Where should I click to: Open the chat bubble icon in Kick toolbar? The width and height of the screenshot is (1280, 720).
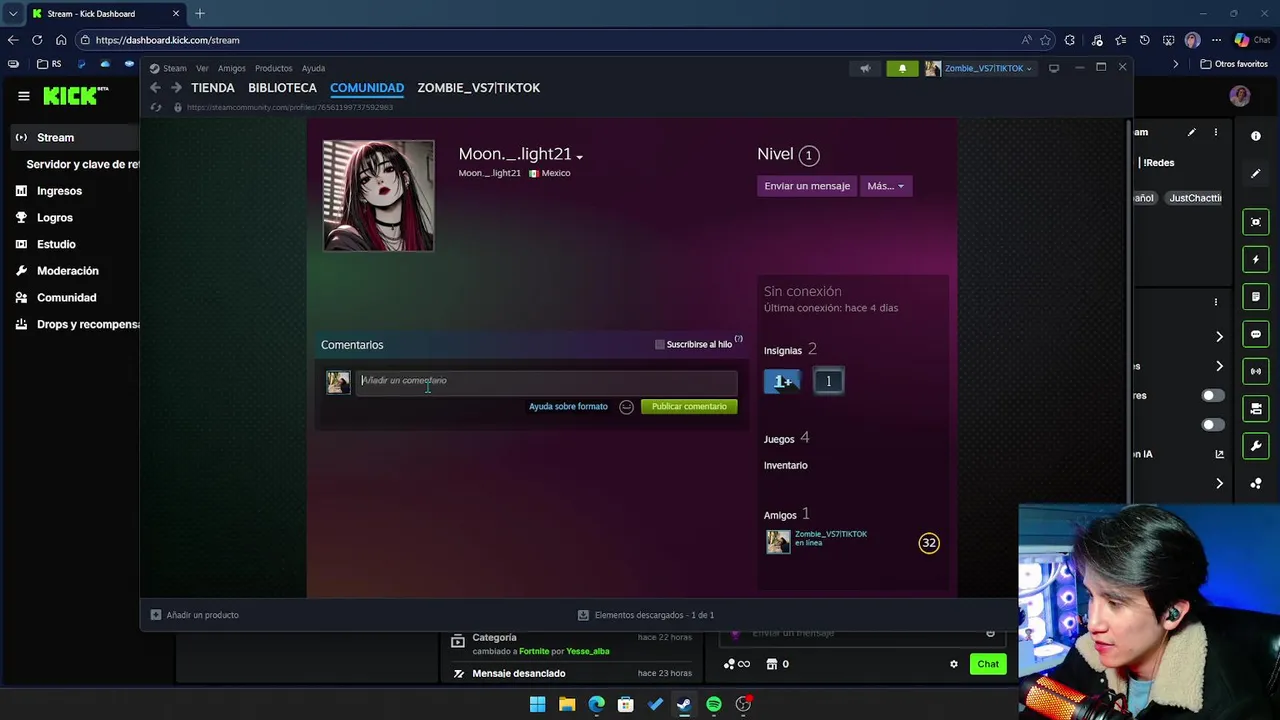(1256, 334)
